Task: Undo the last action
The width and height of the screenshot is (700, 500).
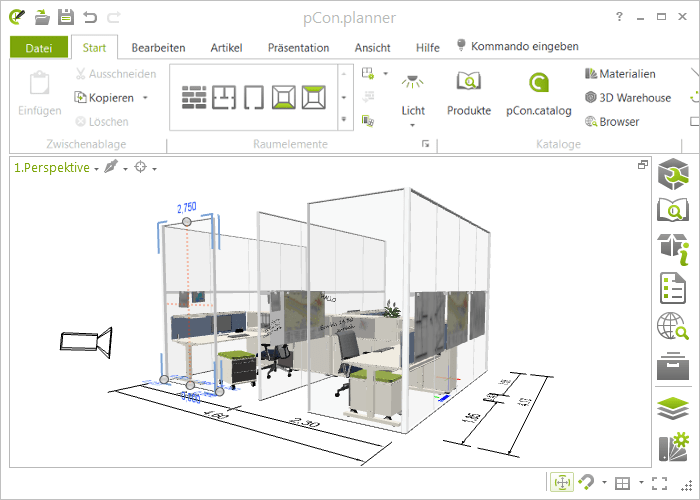Action: [x=90, y=17]
